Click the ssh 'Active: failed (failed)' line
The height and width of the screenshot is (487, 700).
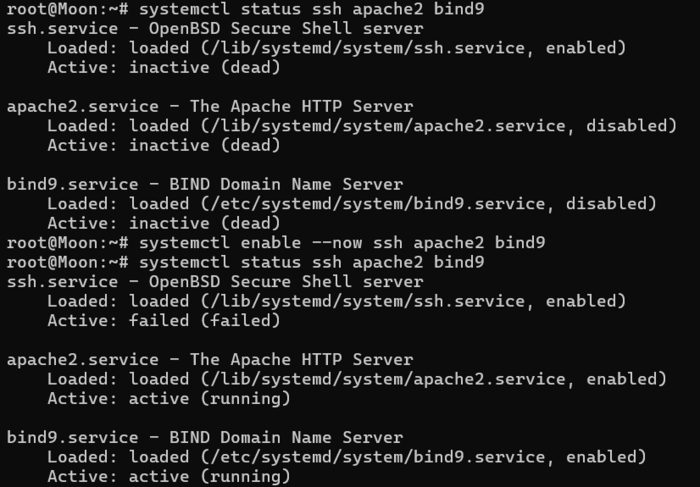tap(163, 321)
